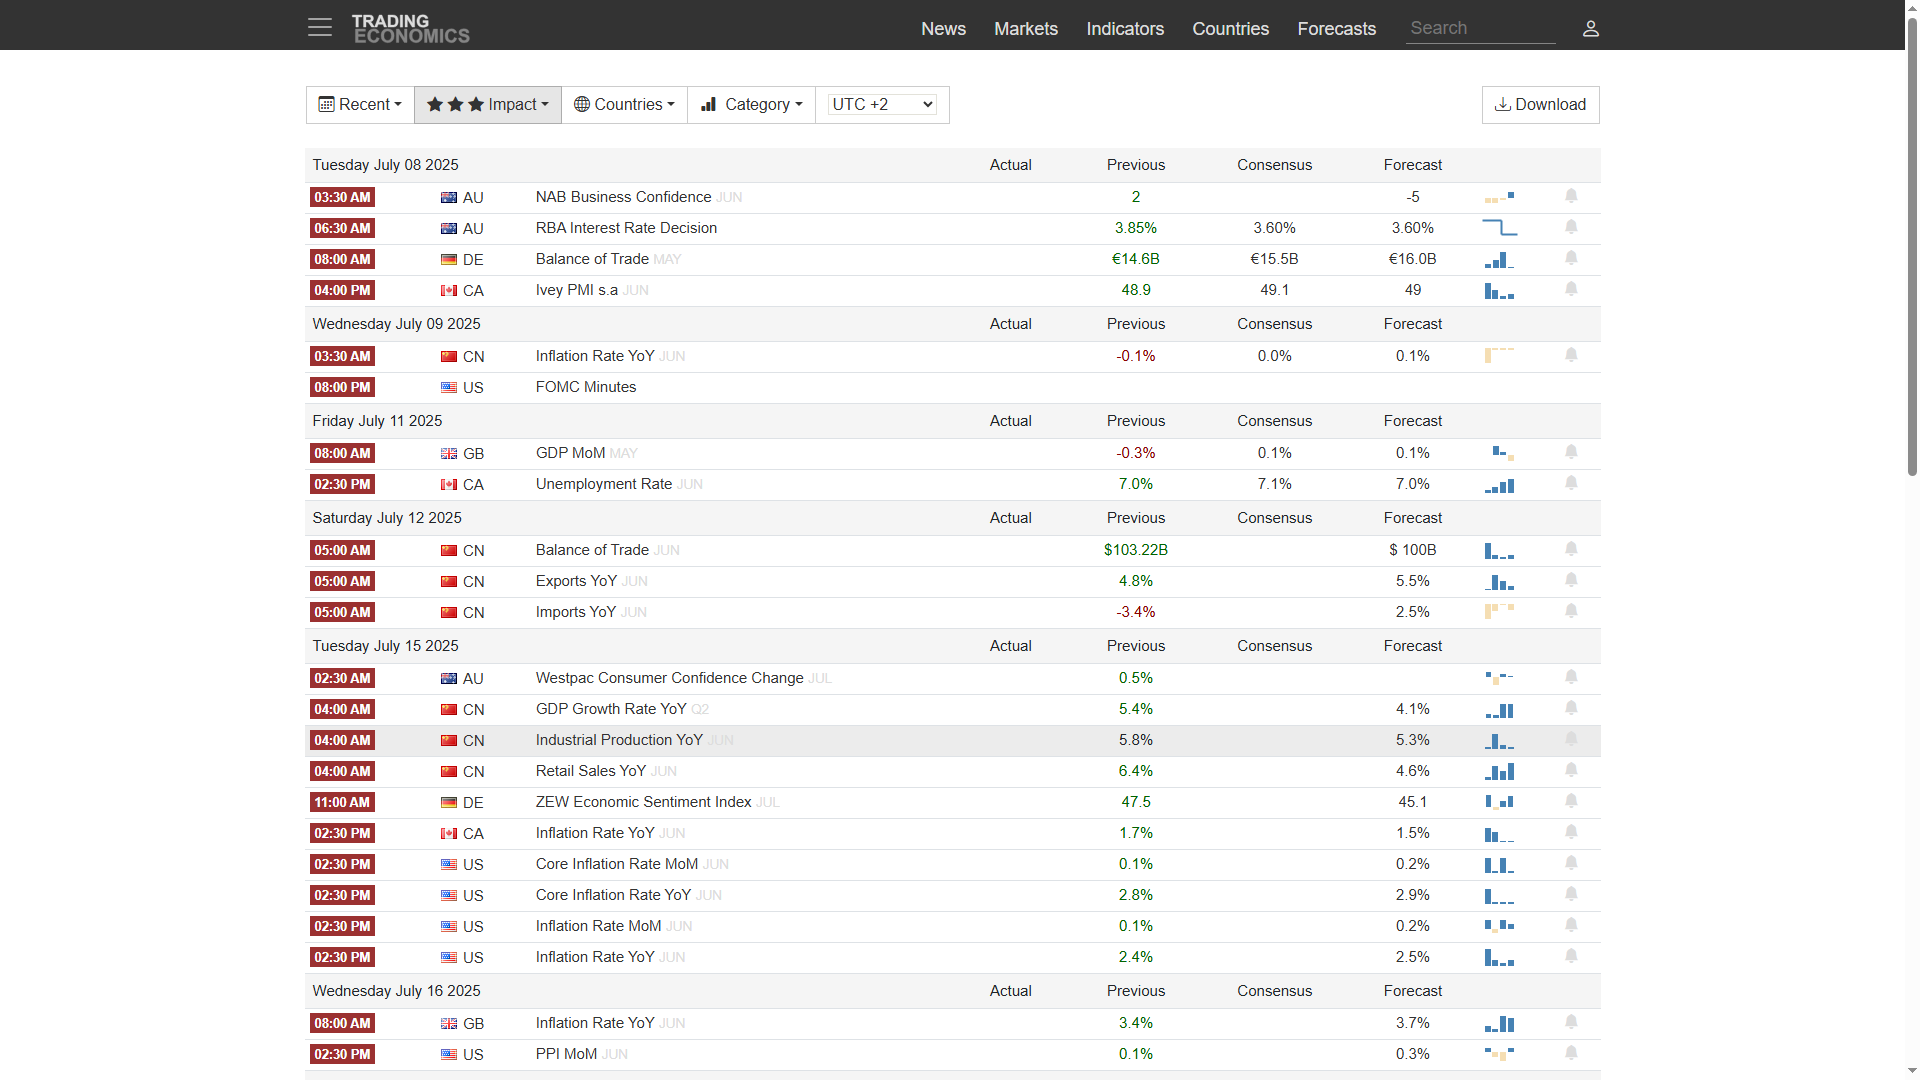Viewport: 1920px width, 1080px height.
Task: Click the Search input field
Action: pos(1479,29)
